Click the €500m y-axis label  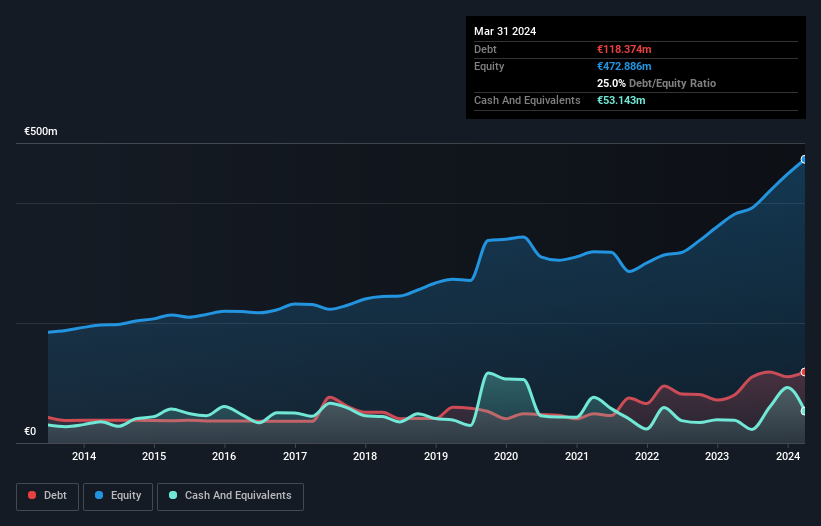[x=41, y=132]
